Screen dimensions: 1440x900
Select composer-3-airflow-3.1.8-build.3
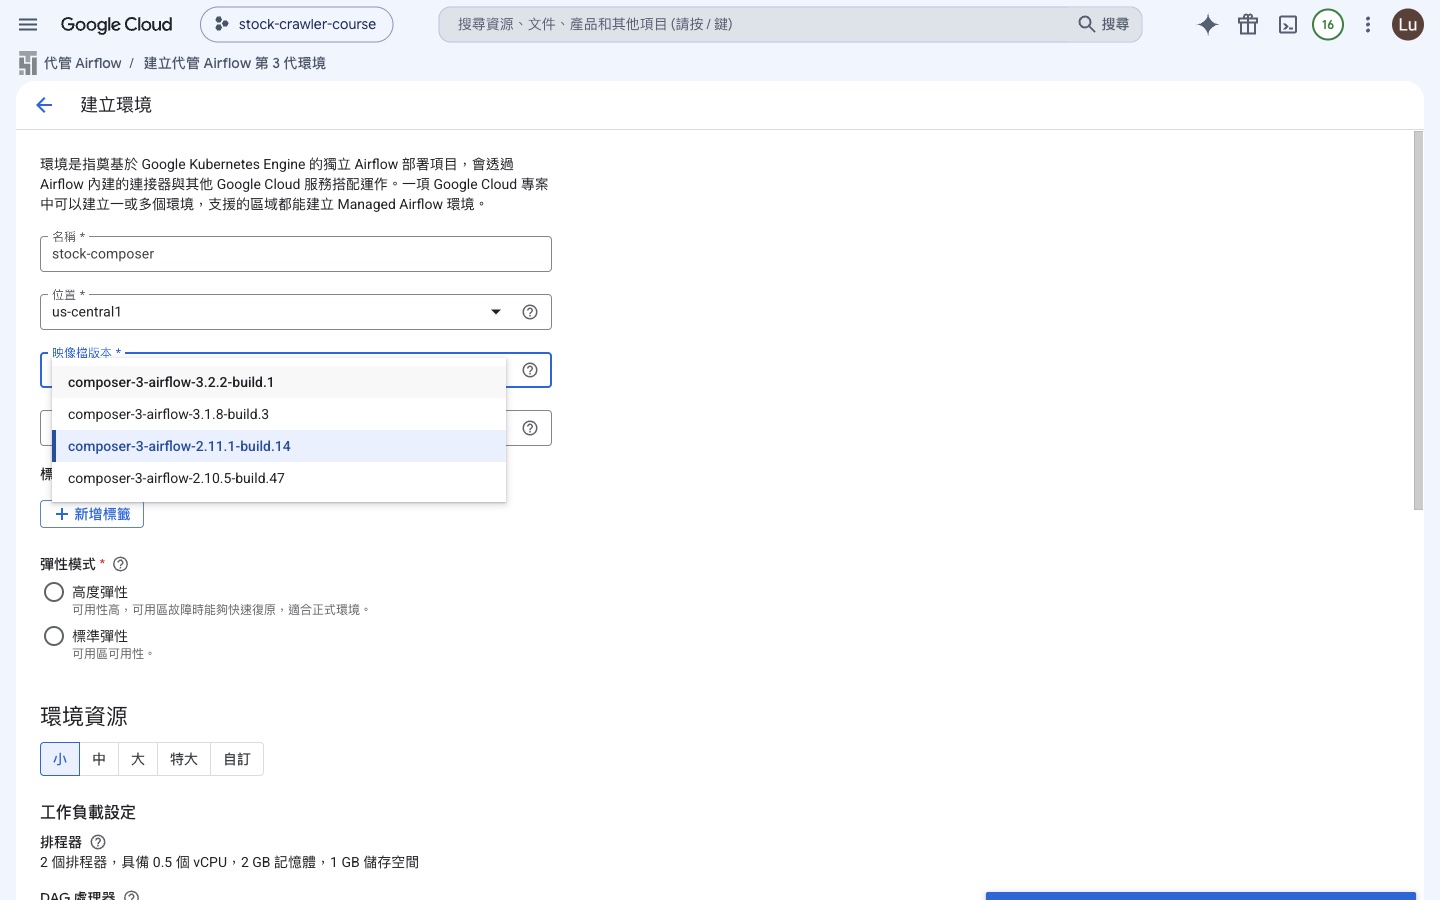[279, 414]
